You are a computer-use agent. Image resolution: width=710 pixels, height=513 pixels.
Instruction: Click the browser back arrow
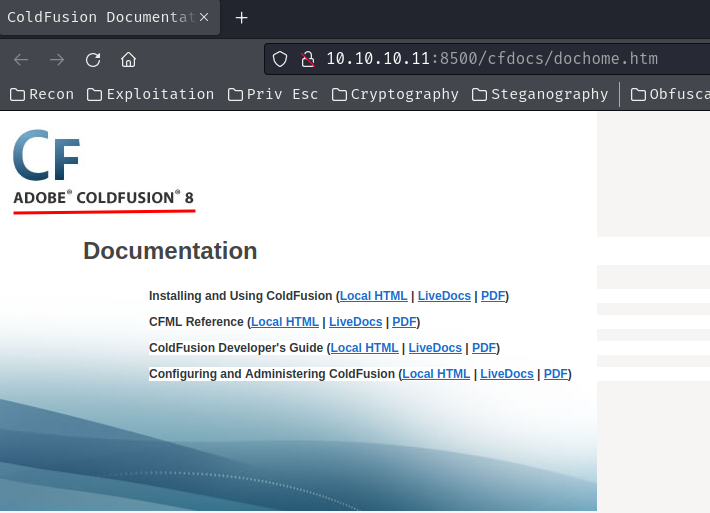[x=21, y=59]
